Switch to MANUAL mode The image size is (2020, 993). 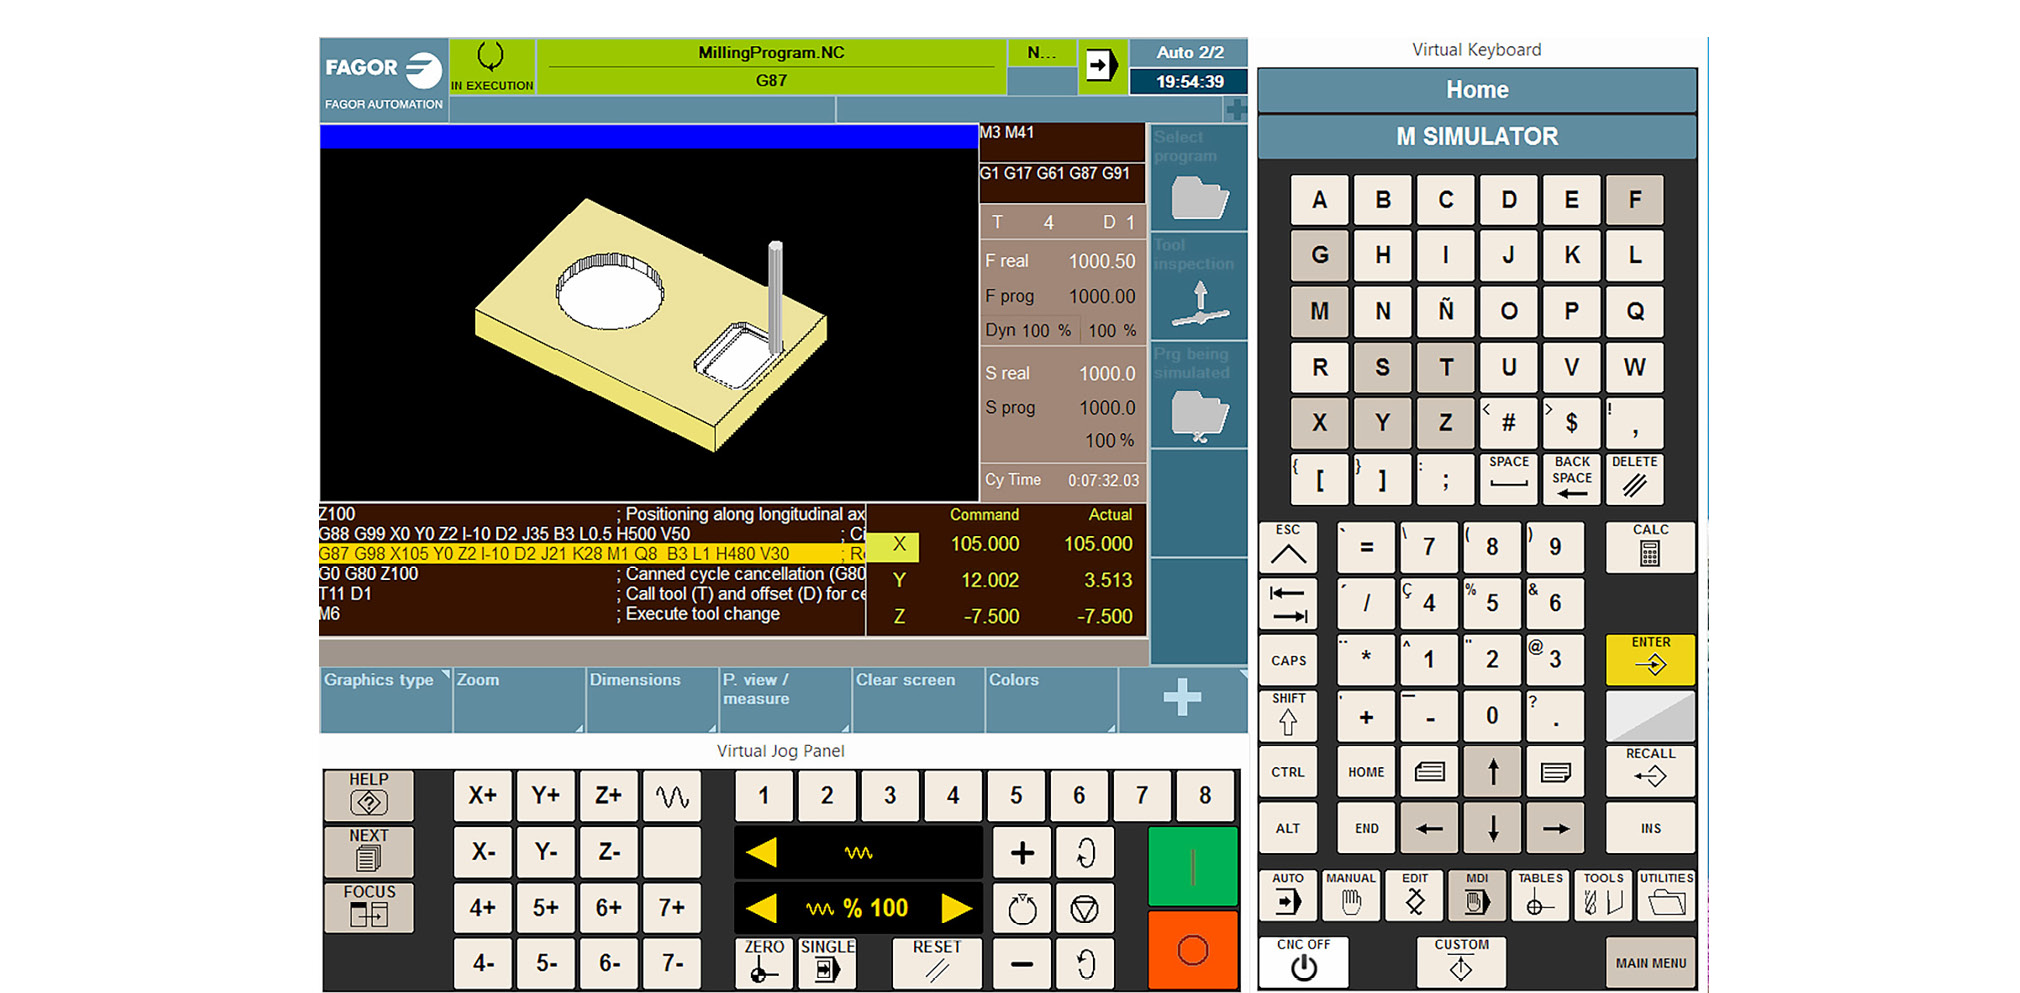1350,895
